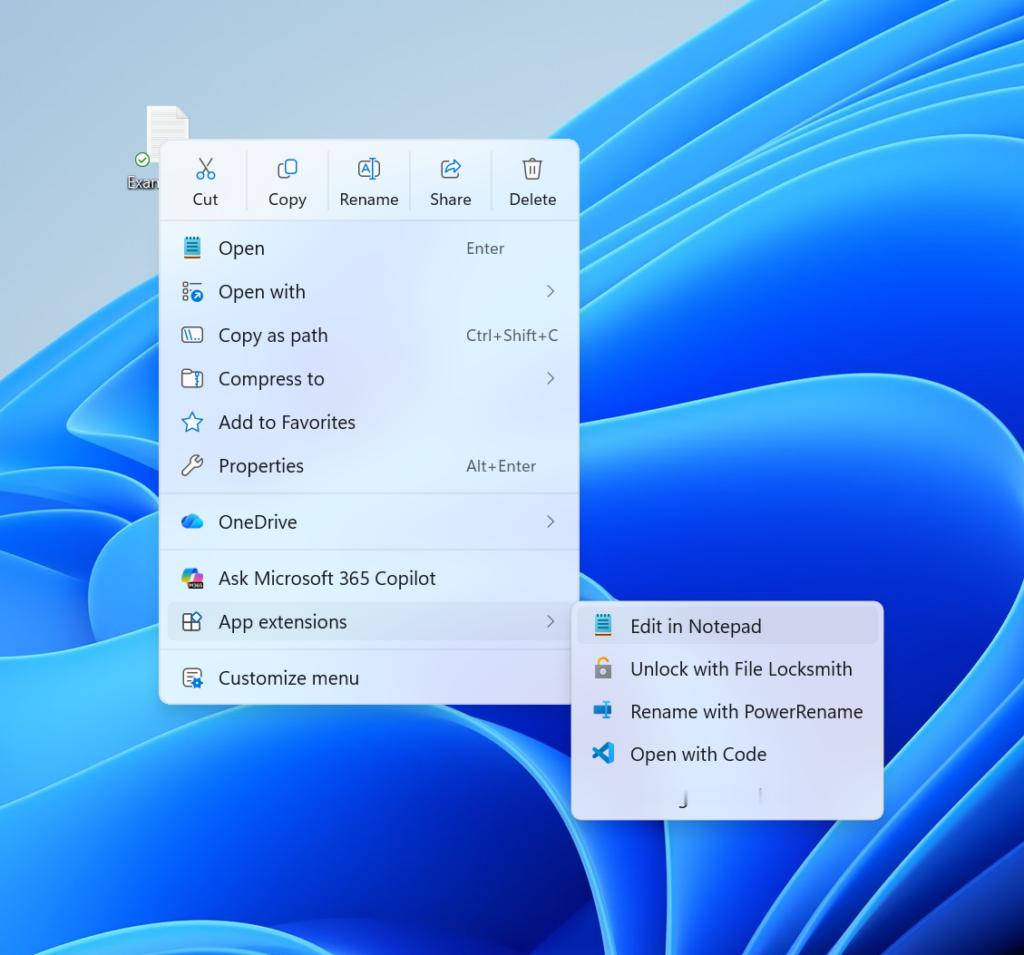This screenshot has height=955, width=1024.
Task: Open Customize menu entry
Action: click(369, 678)
